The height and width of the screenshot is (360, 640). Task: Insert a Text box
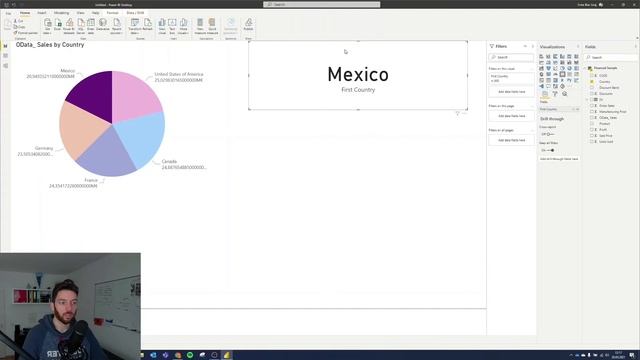[x=172, y=25]
